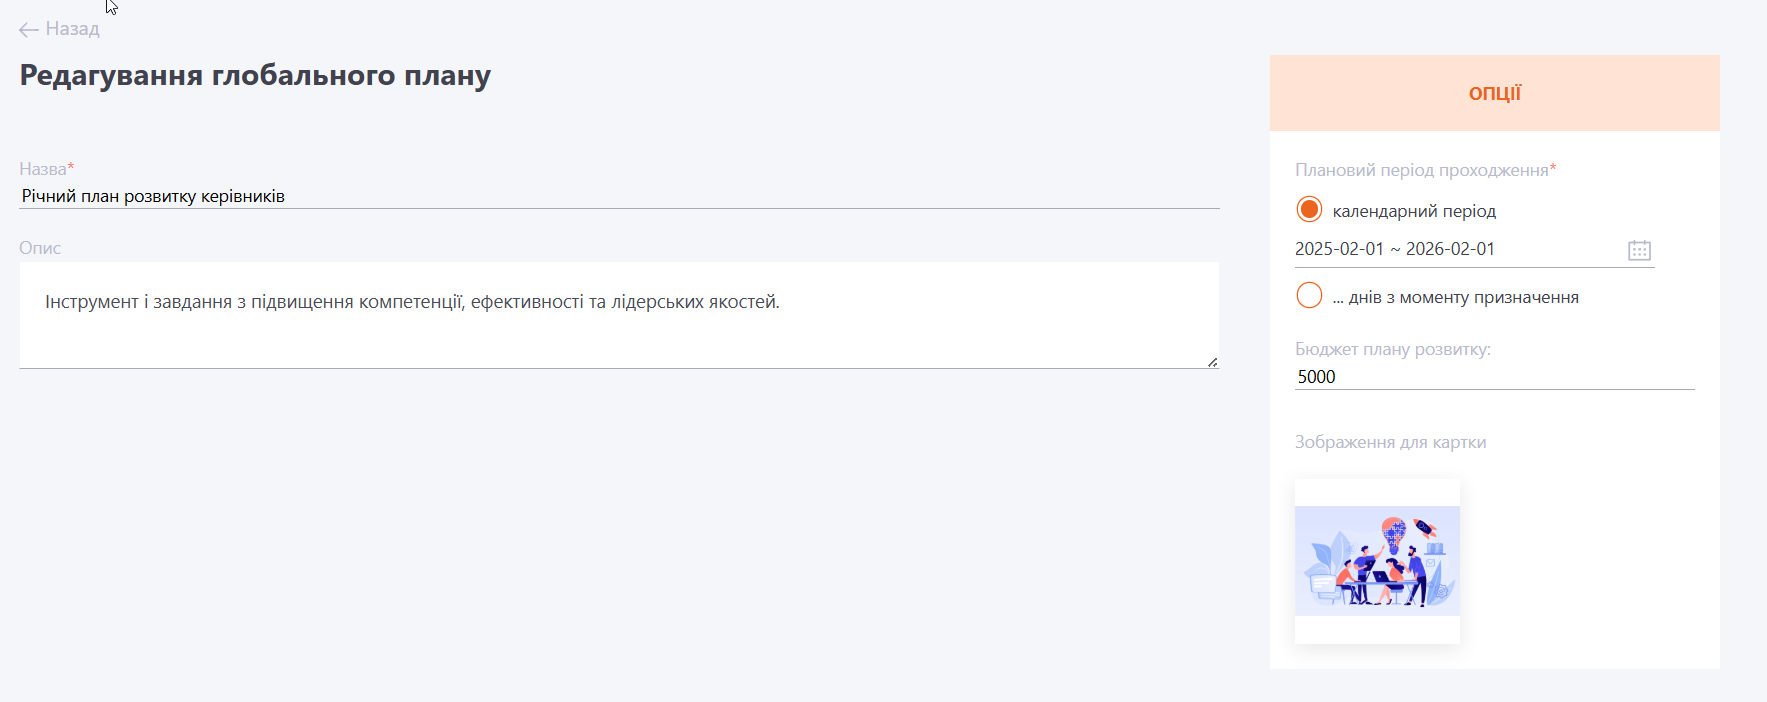Click the card image thumbnail
1767x702 pixels.
(1377, 561)
